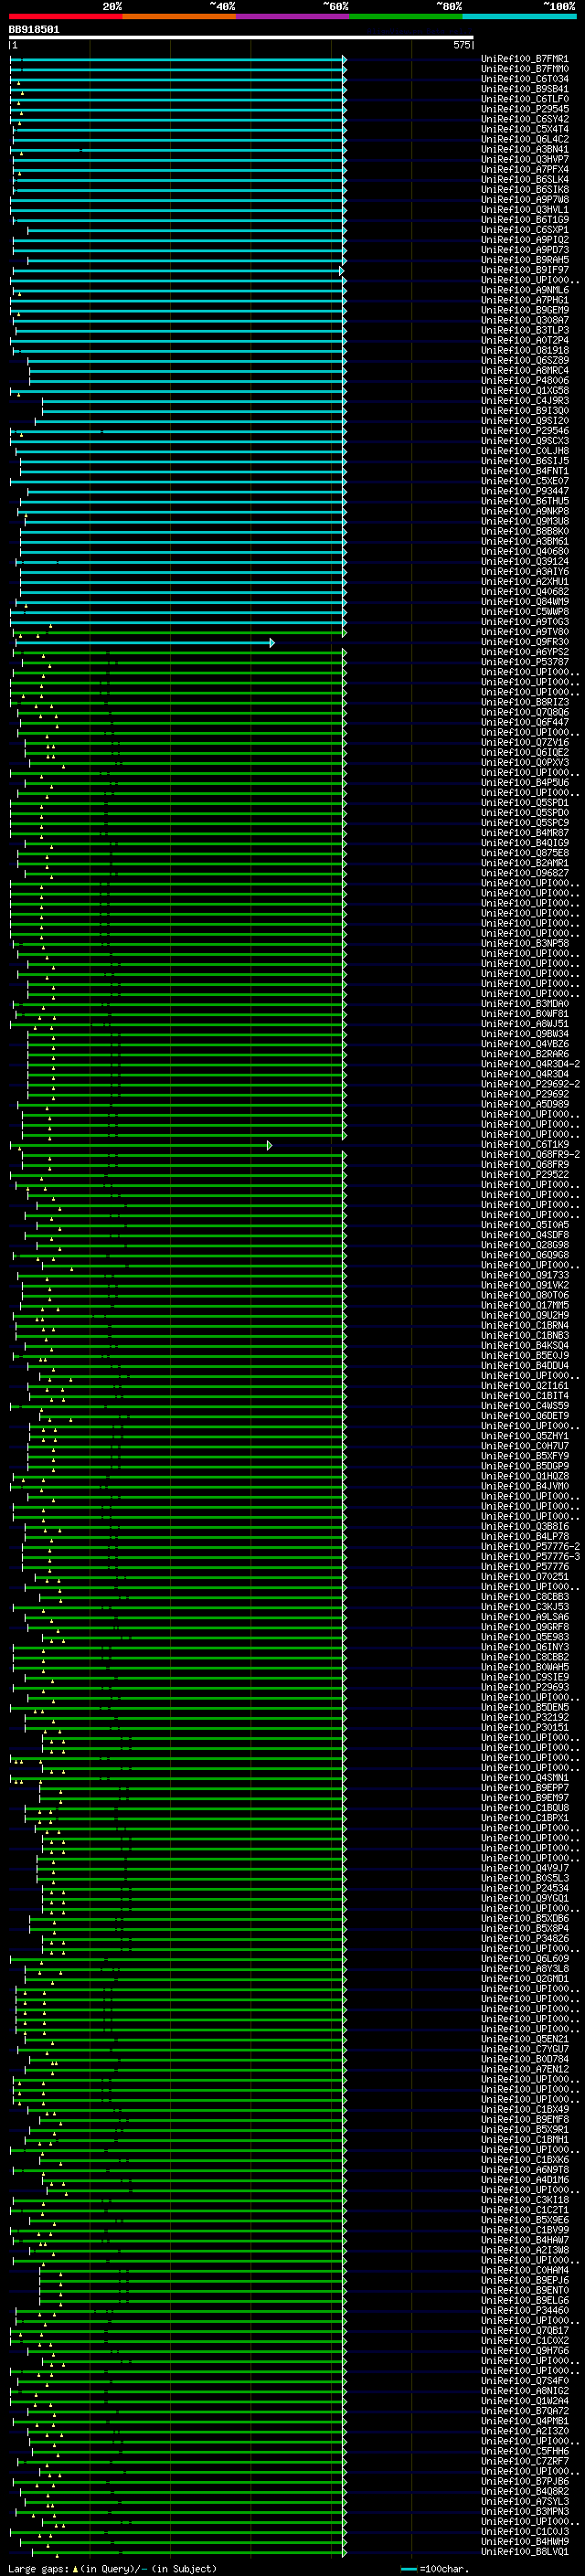Select the hit UniRef100_B4MR87
Image resolution: width=585 pixels, height=2576 pixels.
pyautogui.click(x=524, y=833)
